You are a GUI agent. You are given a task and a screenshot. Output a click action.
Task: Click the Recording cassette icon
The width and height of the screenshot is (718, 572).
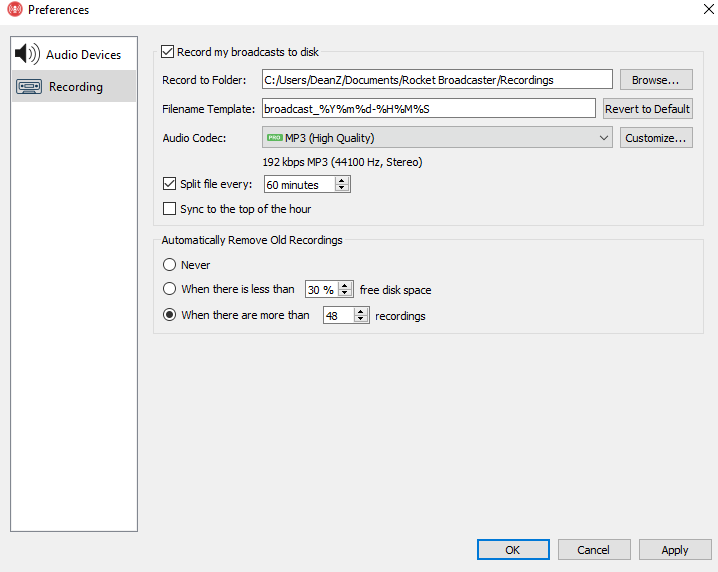coord(29,87)
